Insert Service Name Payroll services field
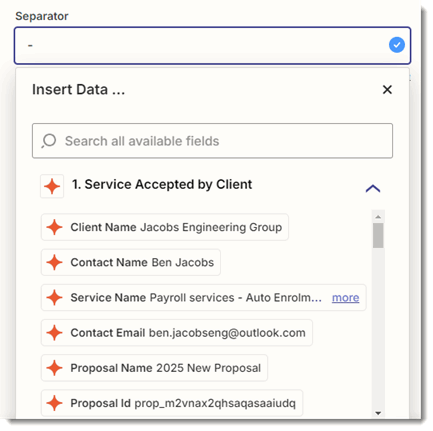This screenshot has width=433, height=431. click(204, 298)
